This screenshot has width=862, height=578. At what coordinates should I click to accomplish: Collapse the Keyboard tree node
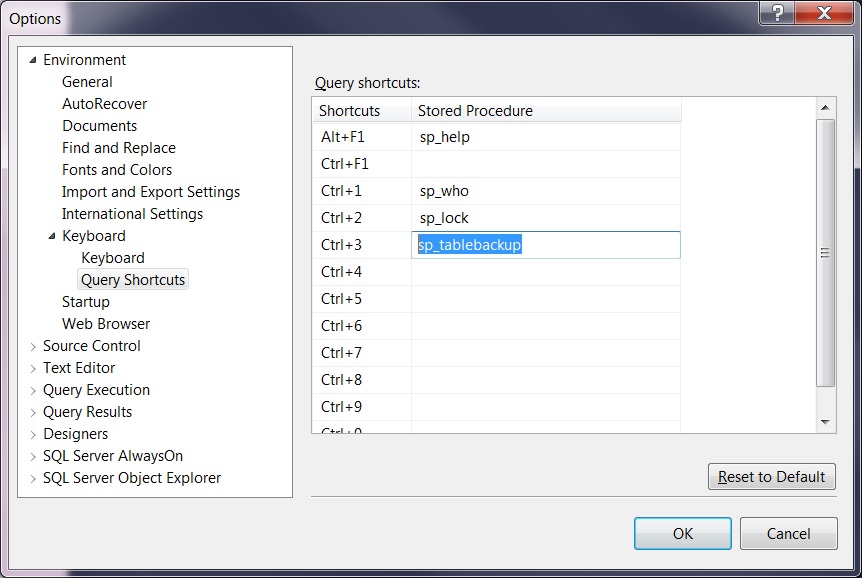[x=52, y=236]
